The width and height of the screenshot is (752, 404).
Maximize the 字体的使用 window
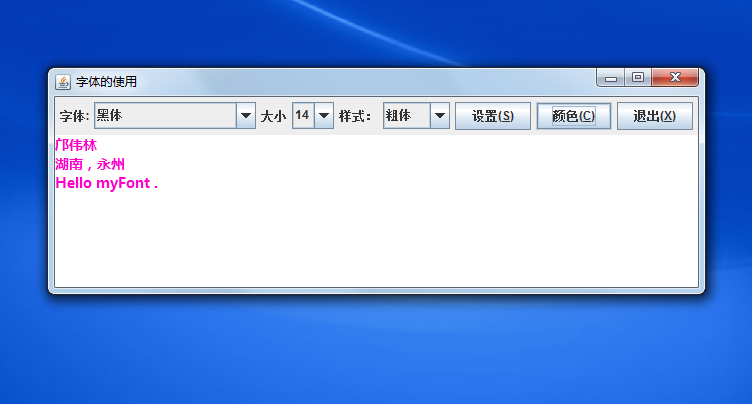638,78
